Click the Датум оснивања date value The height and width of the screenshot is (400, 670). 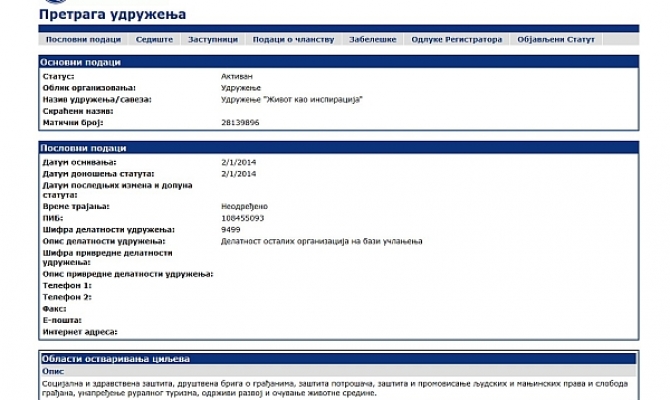coord(237,162)
